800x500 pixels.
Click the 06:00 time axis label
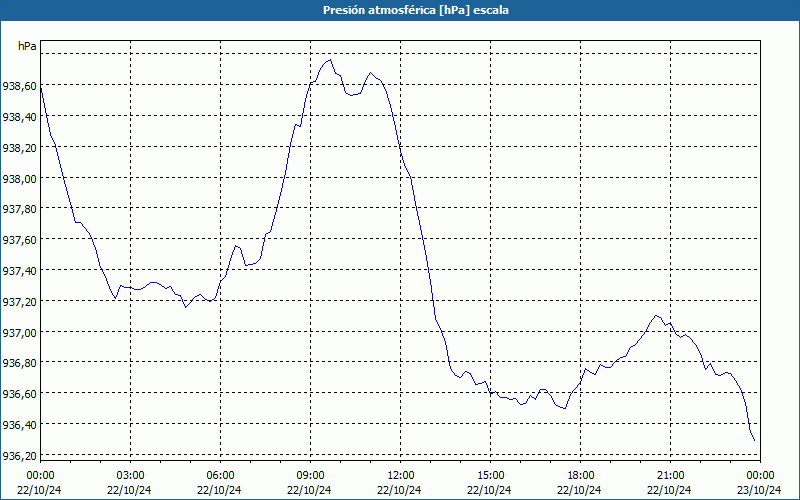(x=220, y=476)
